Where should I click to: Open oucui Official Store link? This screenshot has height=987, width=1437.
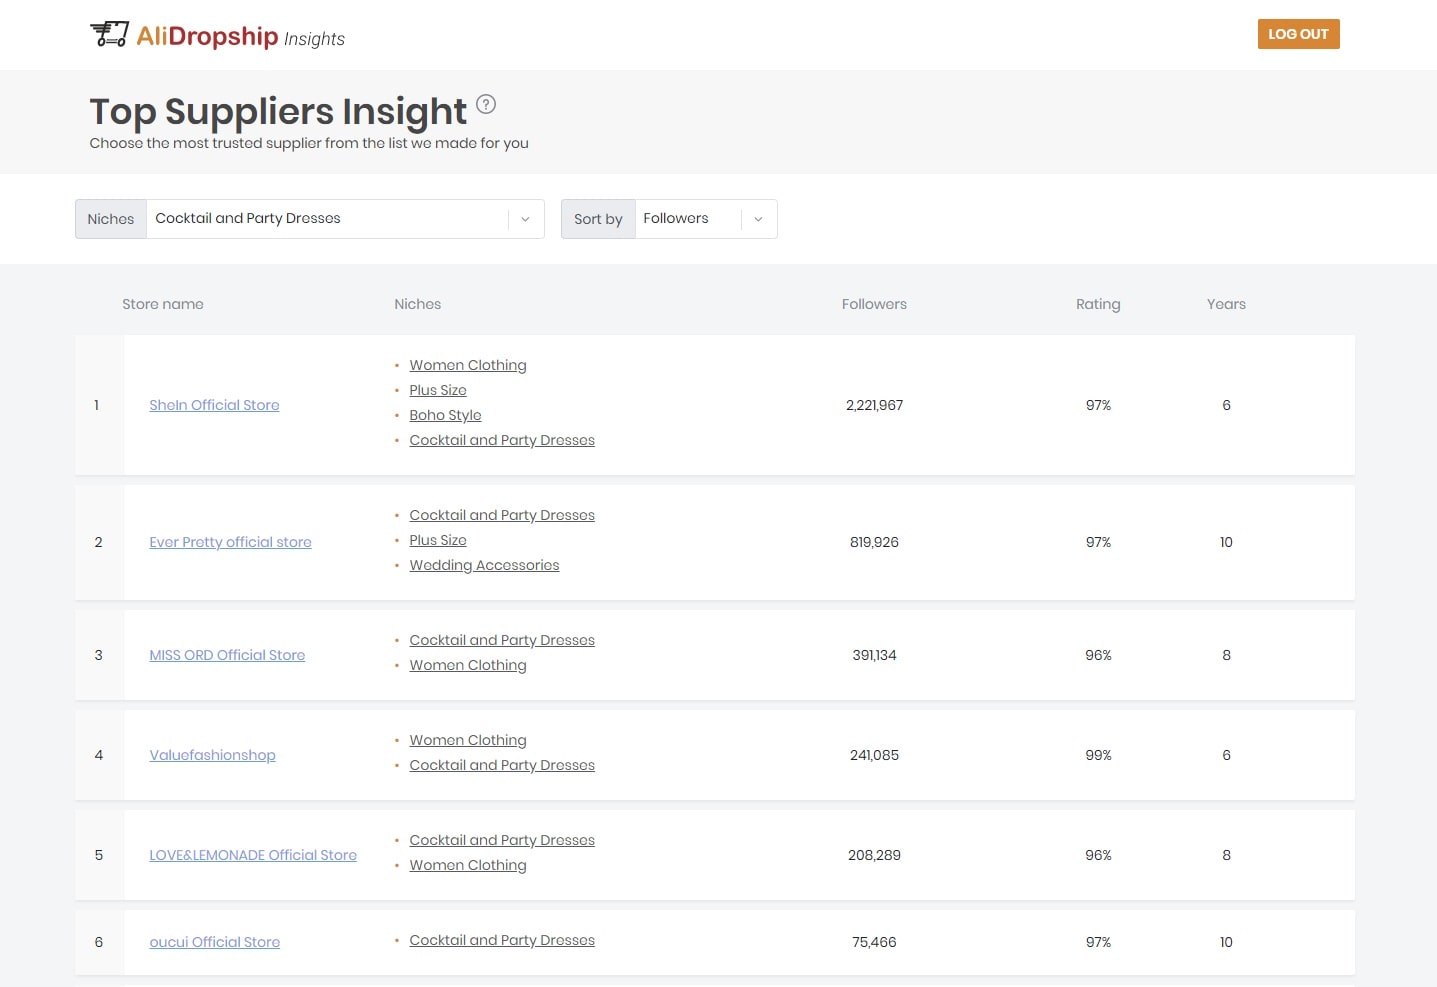point(214,942)
